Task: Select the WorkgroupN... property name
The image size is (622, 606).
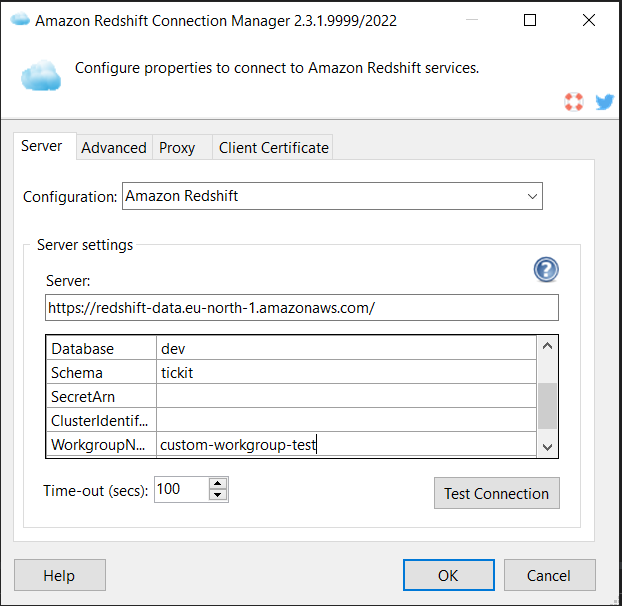Action: [x=102, y=444]
